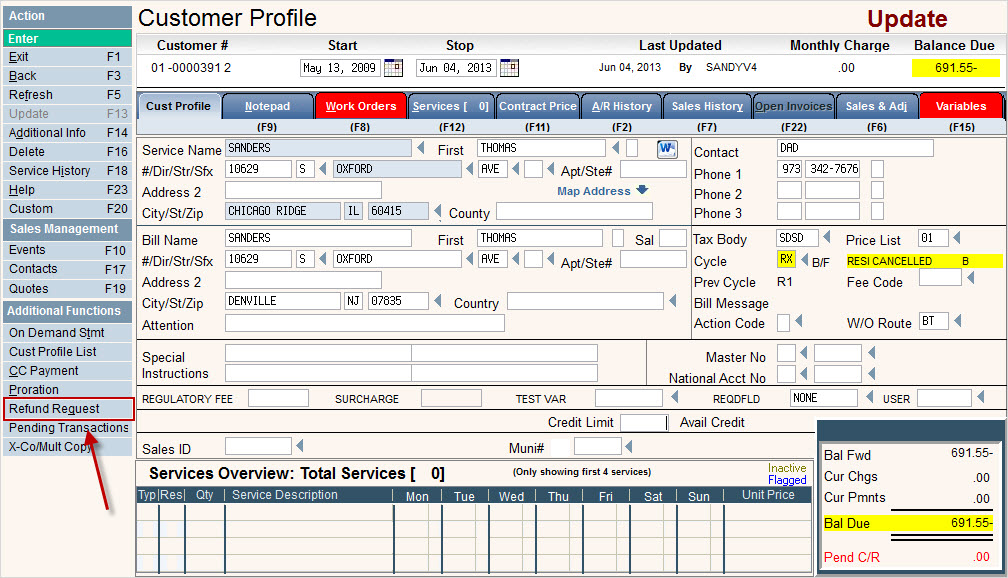Open the Stop date calendar picker

click(x=509, y=68)
